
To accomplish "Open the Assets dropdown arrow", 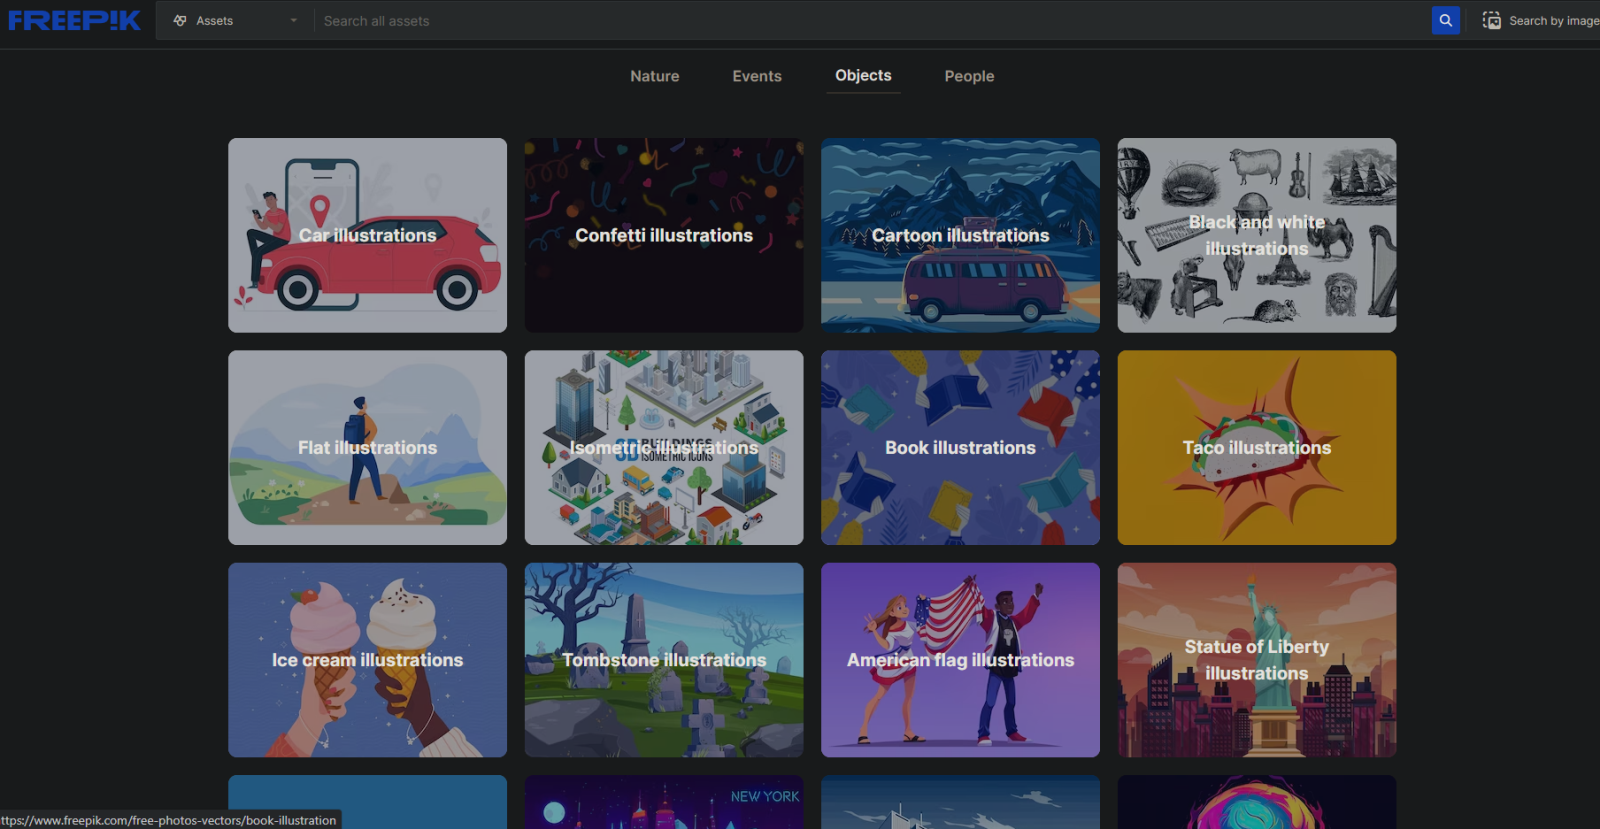I will point(294,20).
